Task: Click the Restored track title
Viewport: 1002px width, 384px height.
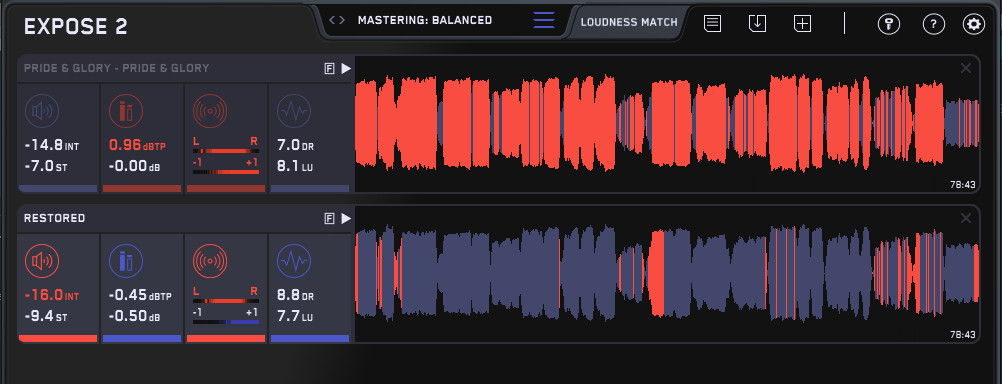Action: [54, 219]
